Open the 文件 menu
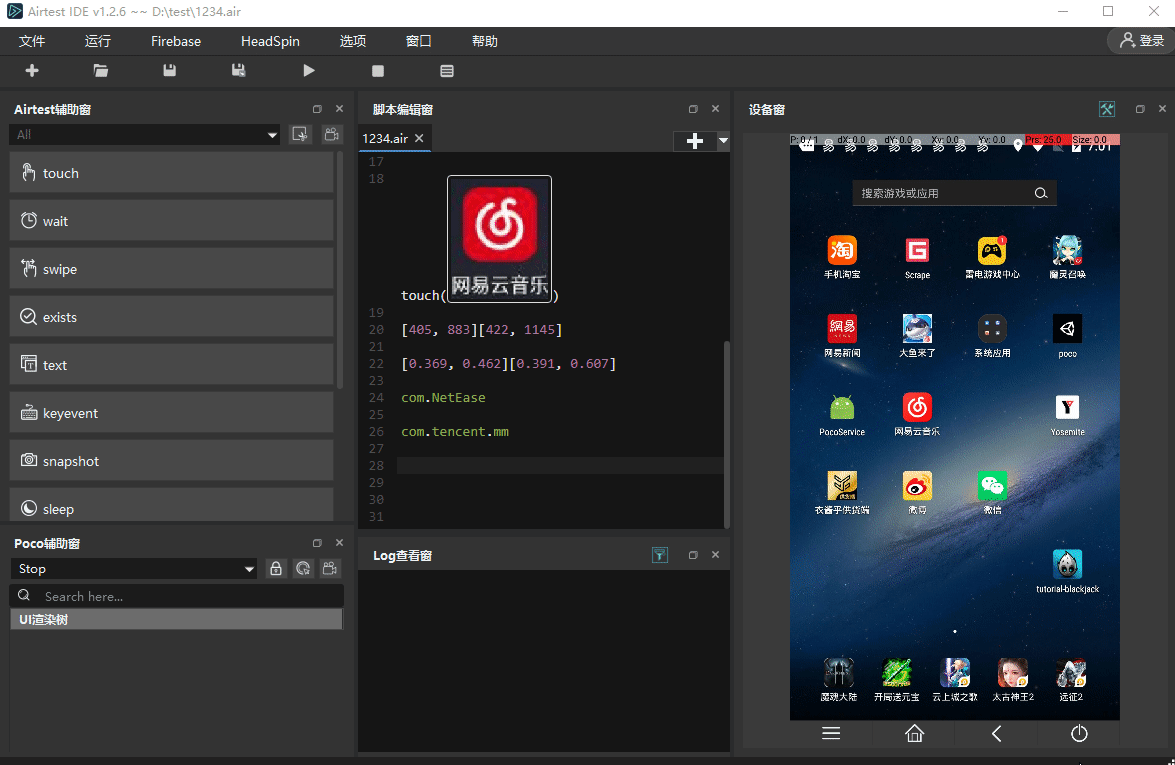 coord(31,41)
